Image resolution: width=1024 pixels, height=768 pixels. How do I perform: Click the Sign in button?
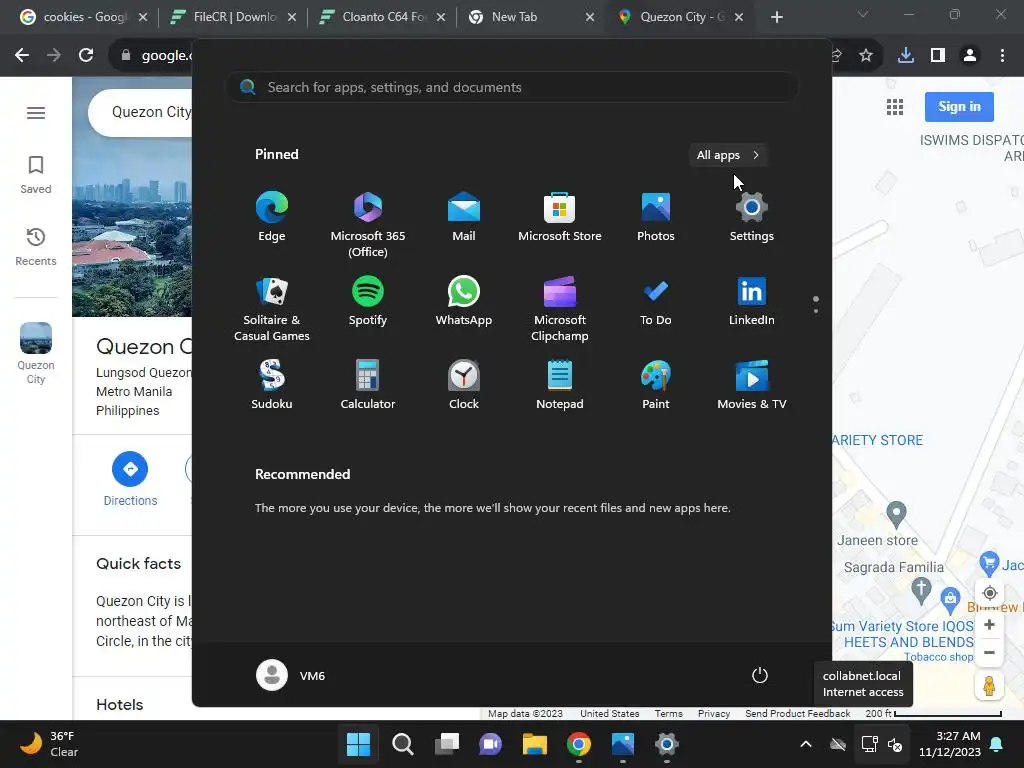959,106
